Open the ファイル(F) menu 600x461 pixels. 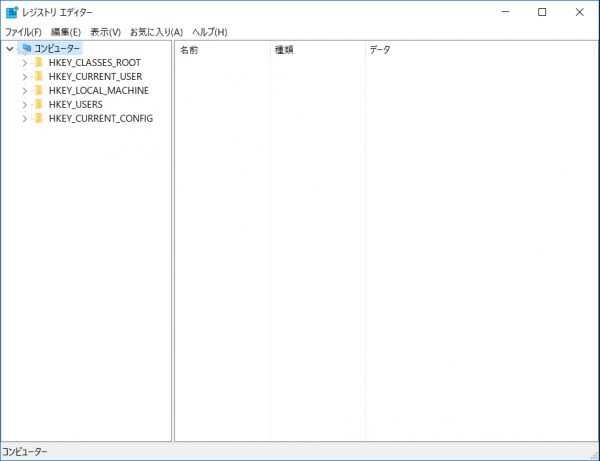(x=23, y=32)
